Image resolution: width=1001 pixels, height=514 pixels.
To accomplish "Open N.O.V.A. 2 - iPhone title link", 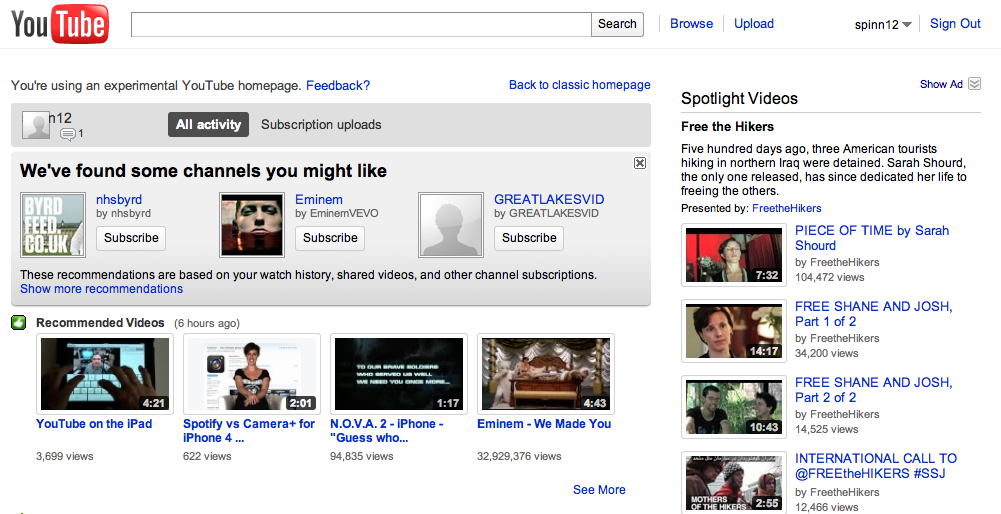I will click(386, 431).
